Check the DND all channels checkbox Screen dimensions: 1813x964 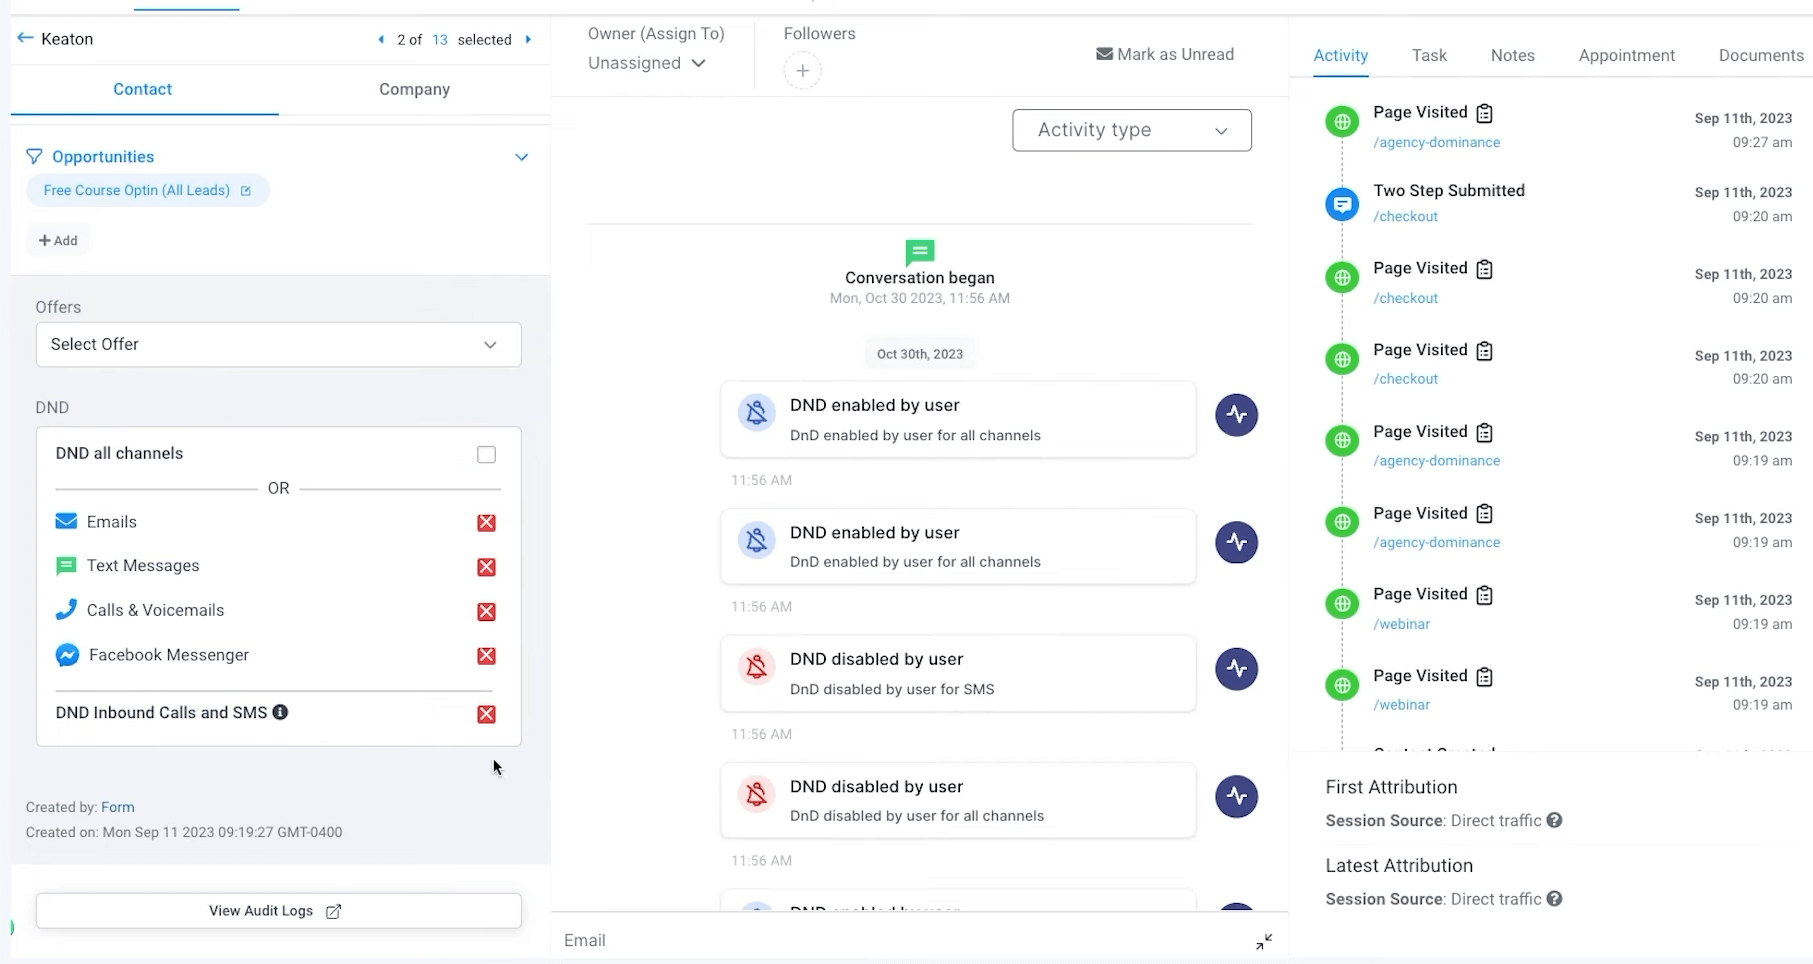coord(486,454)
